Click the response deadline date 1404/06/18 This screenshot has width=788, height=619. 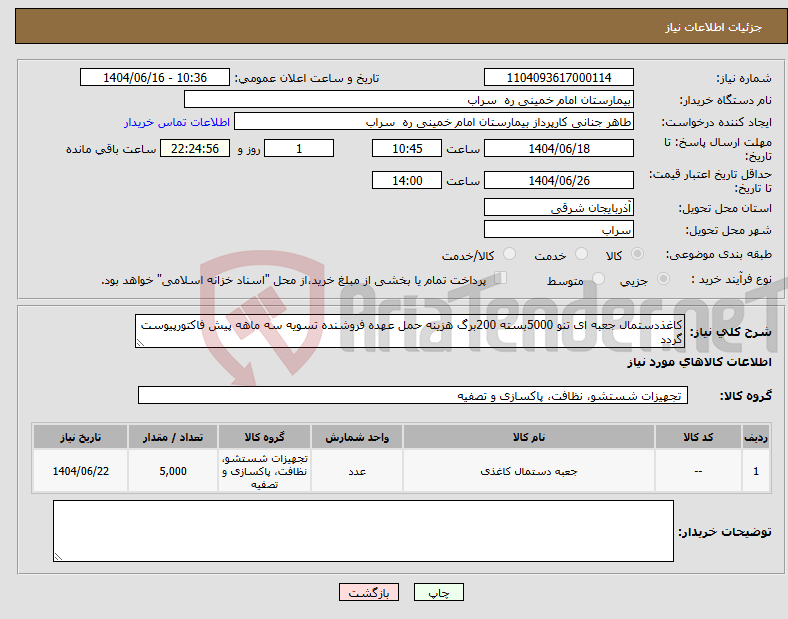(558, 148)
